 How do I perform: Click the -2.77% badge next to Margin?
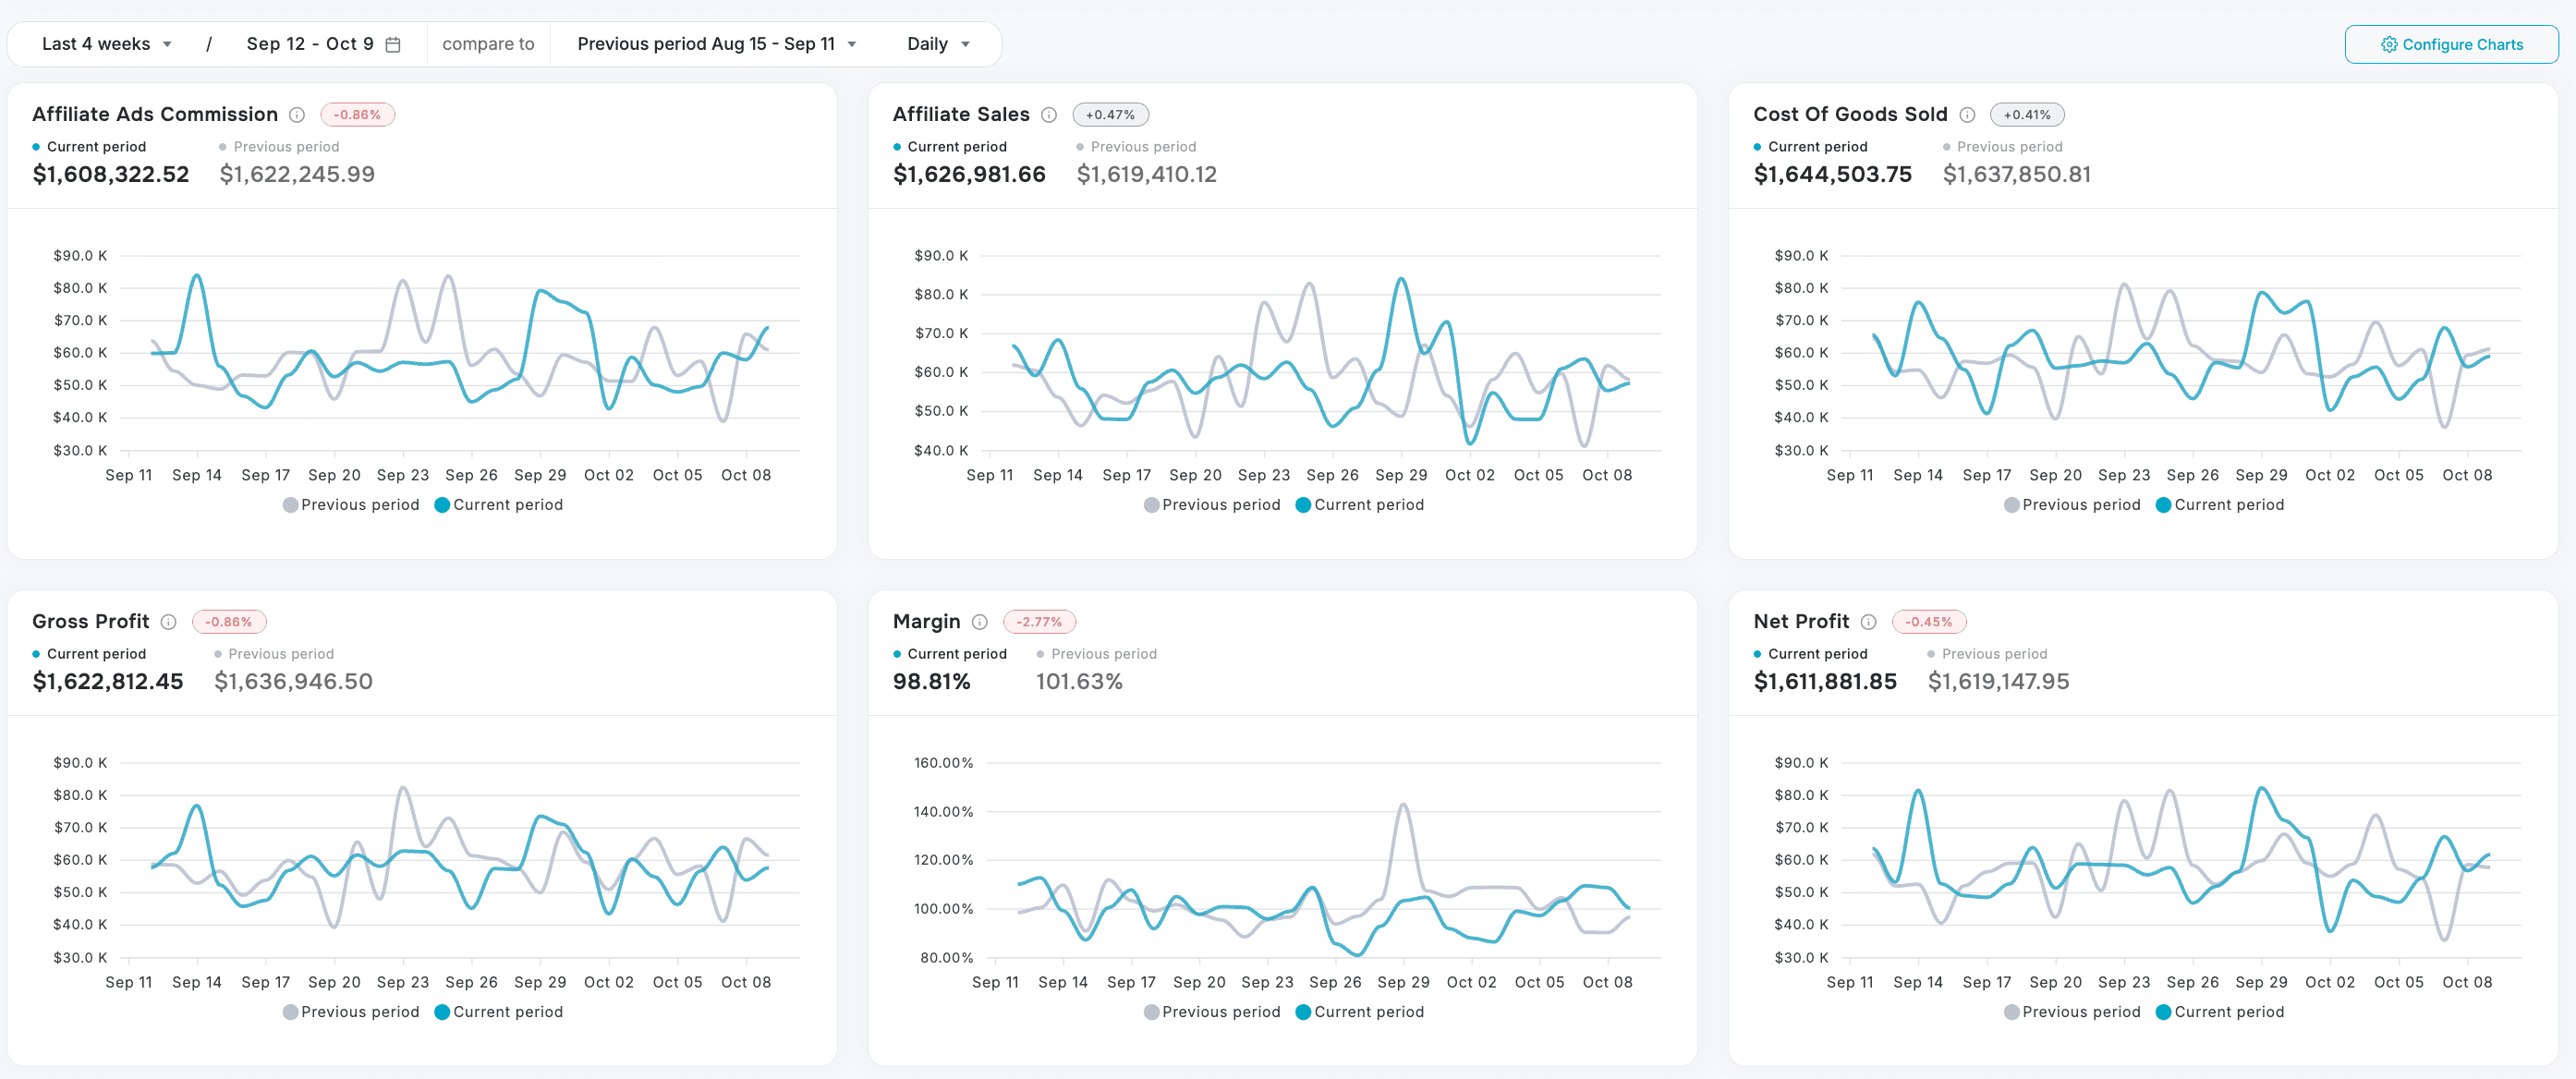pyautogui.click(x=1039, y=621)
